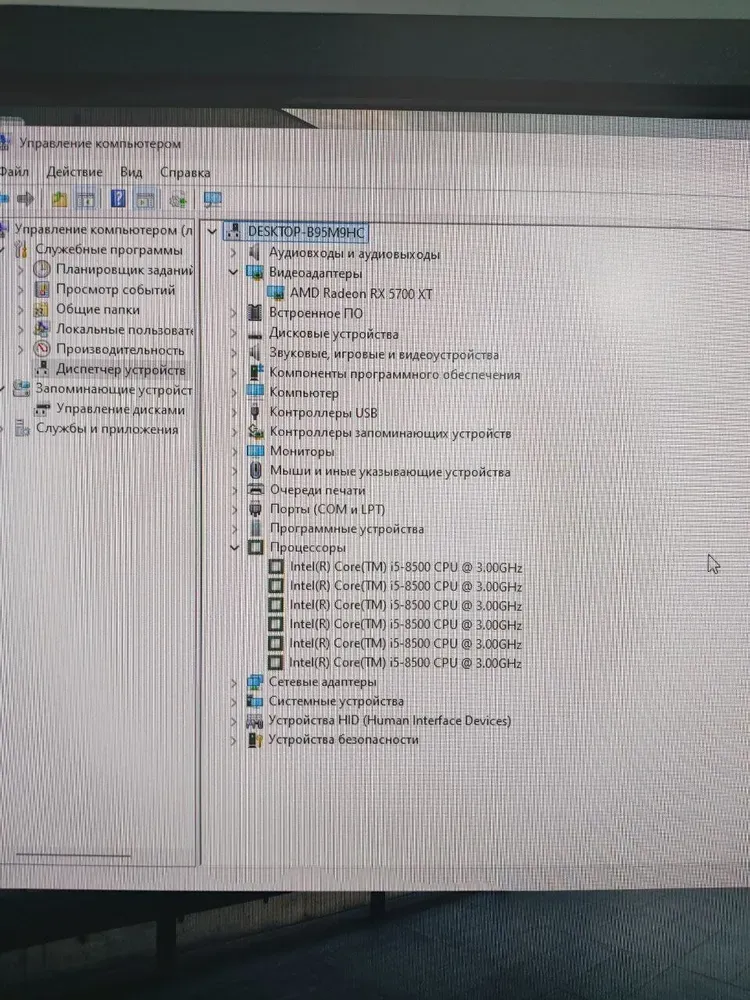The width and height of the screenshot is (750, 1000).
Task: Select Управление дисками in left tree
Action: coord(120,409)
